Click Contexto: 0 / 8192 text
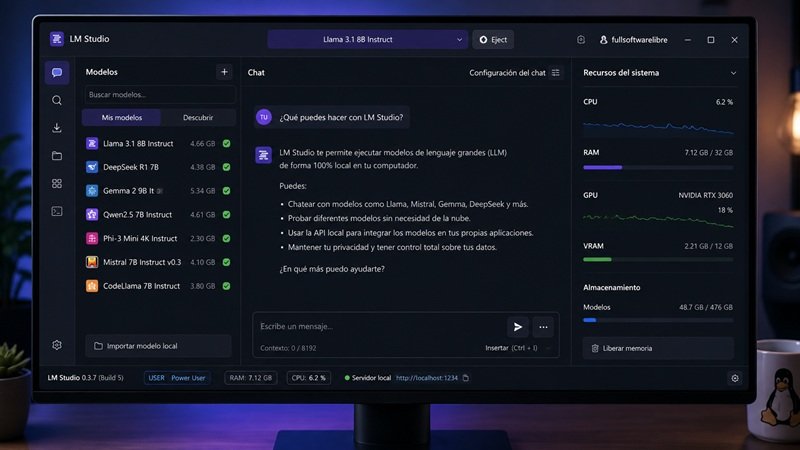The image size is (800, 450). click(x=288, y=348)
